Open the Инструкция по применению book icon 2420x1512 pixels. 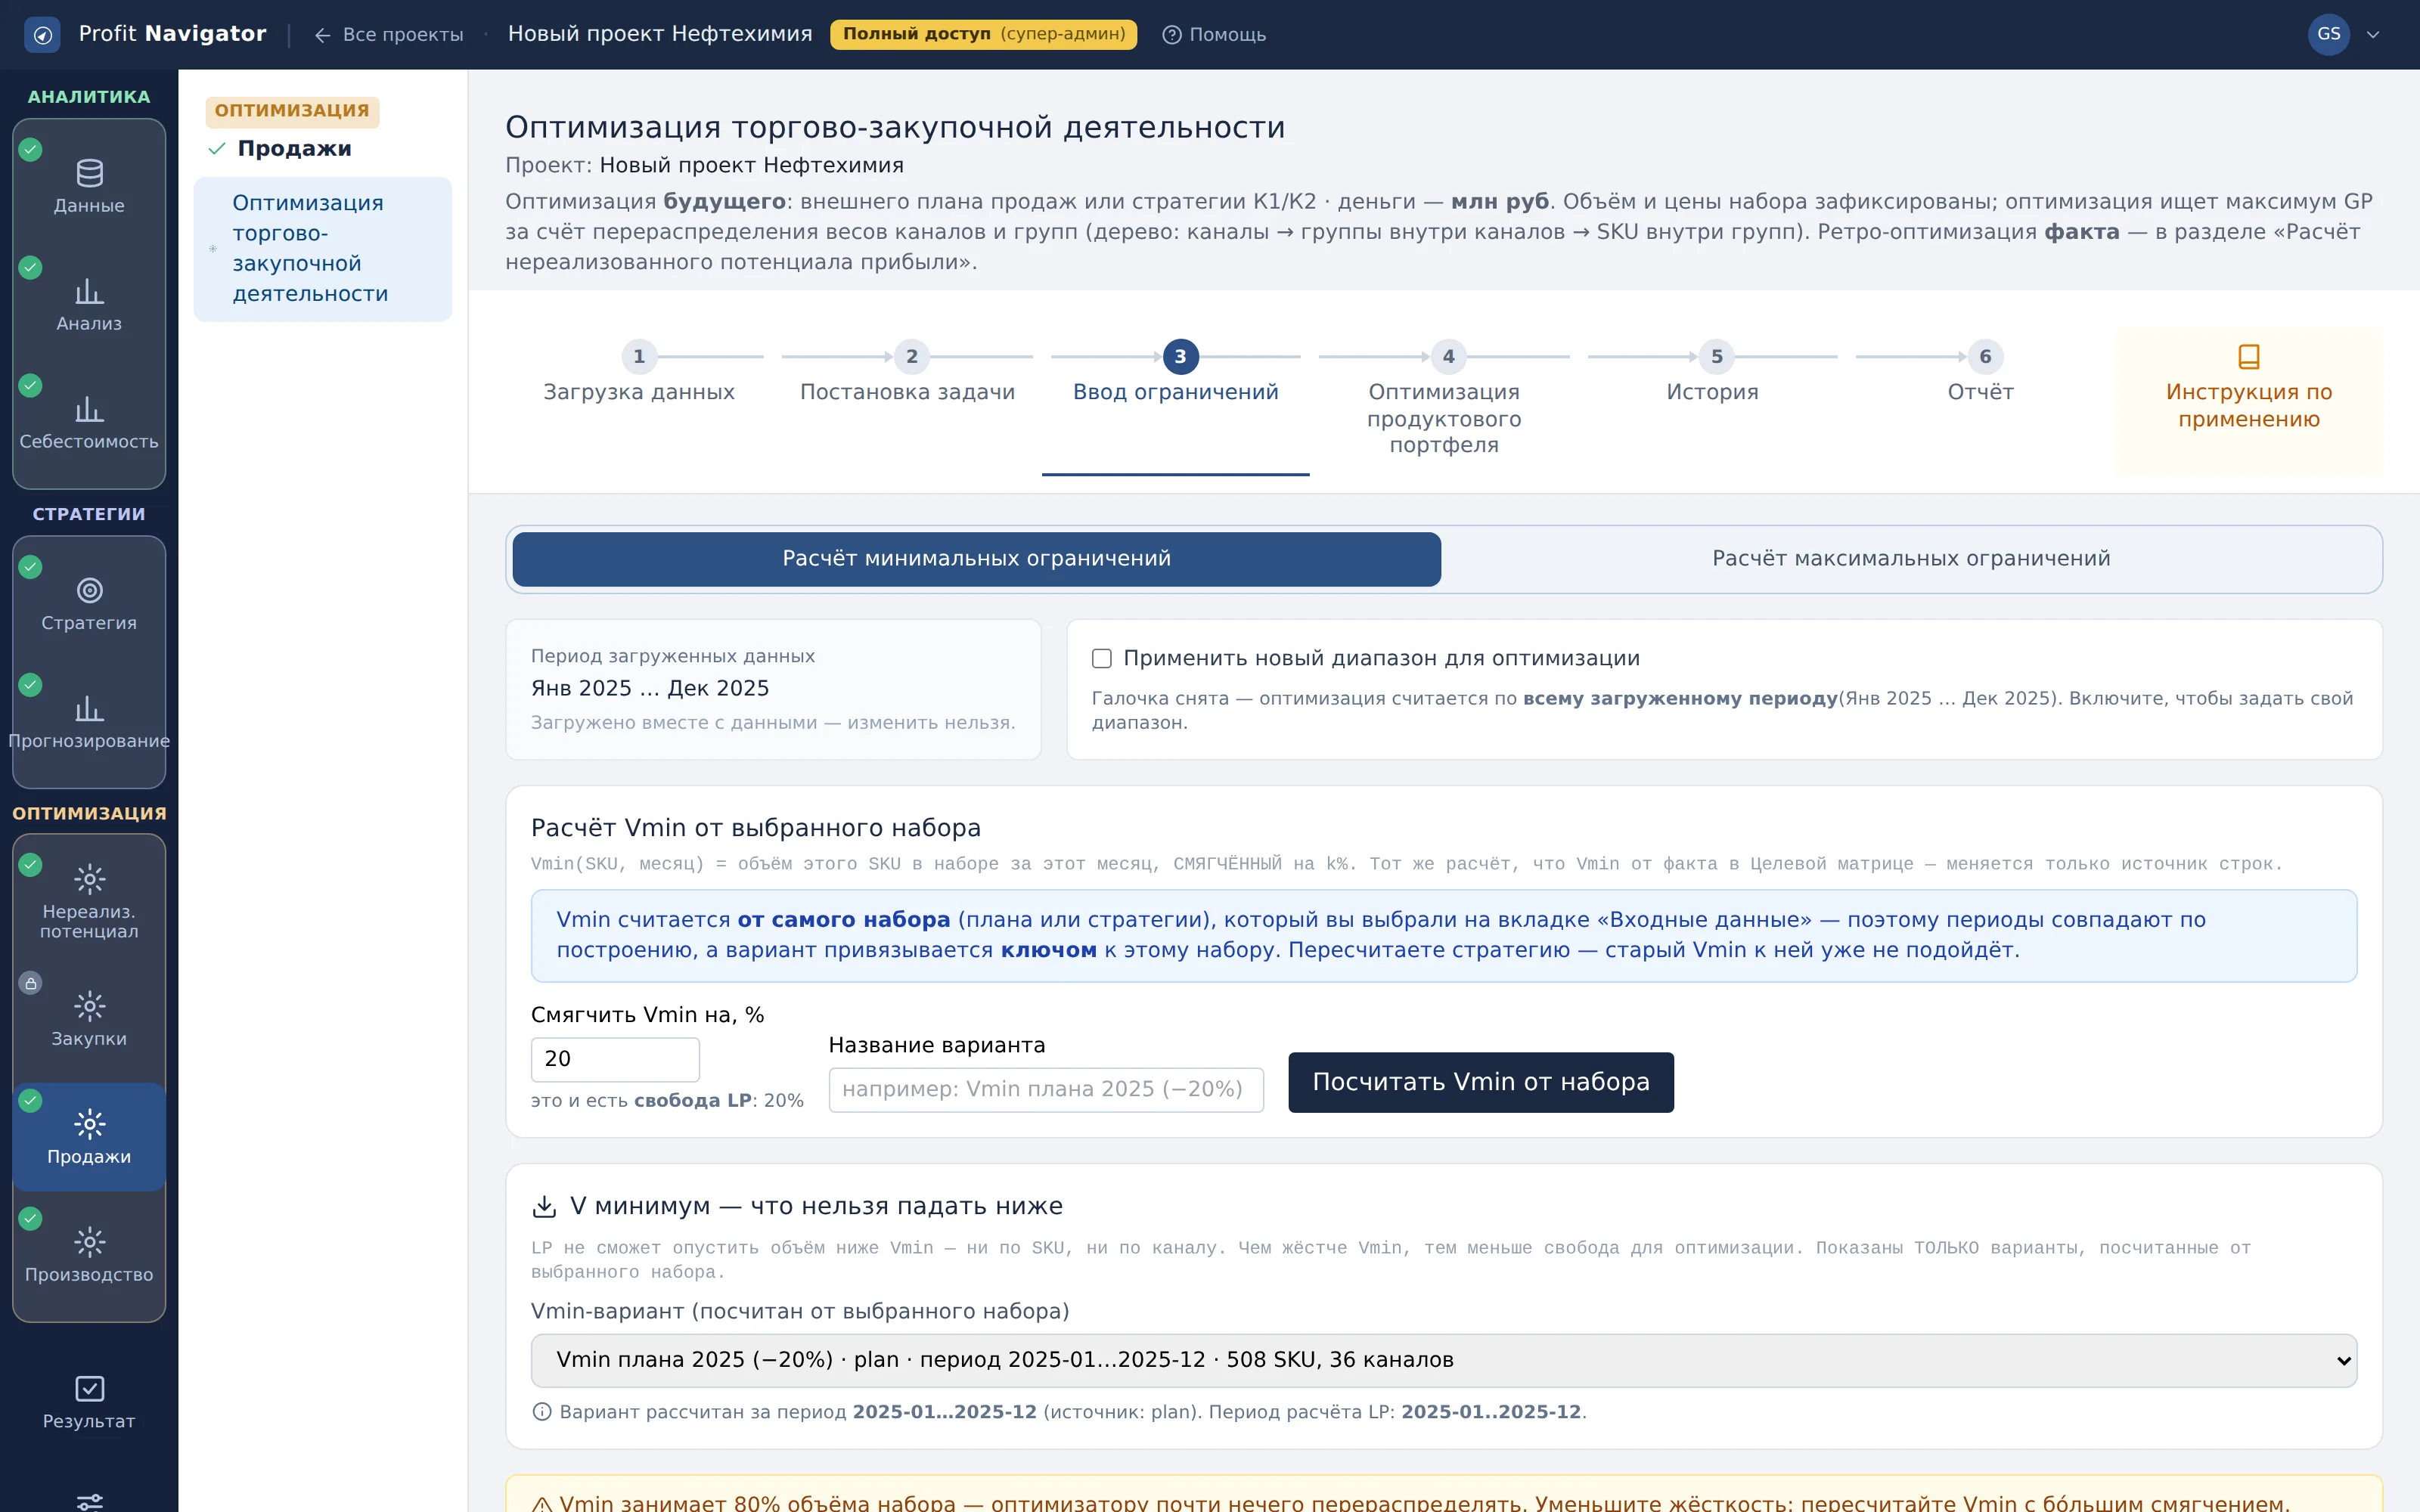click(2248, 357)
